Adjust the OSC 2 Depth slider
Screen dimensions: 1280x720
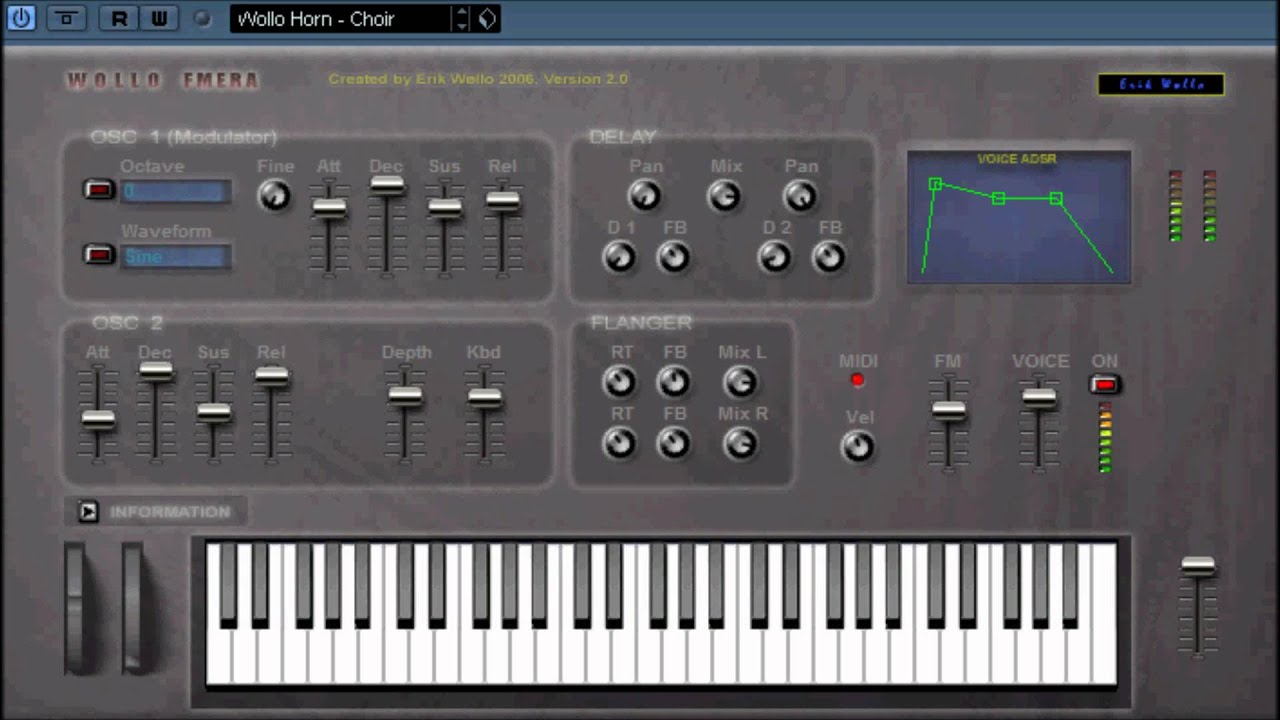click(405, 395)
